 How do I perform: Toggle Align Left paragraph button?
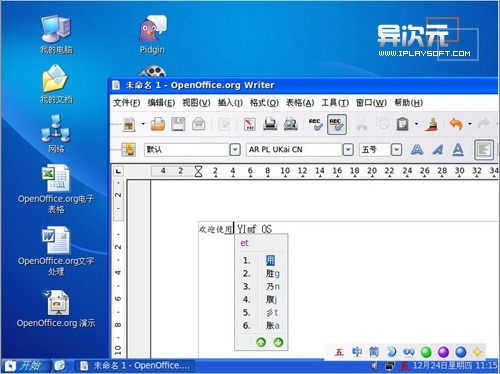click(x=484, y=149)
